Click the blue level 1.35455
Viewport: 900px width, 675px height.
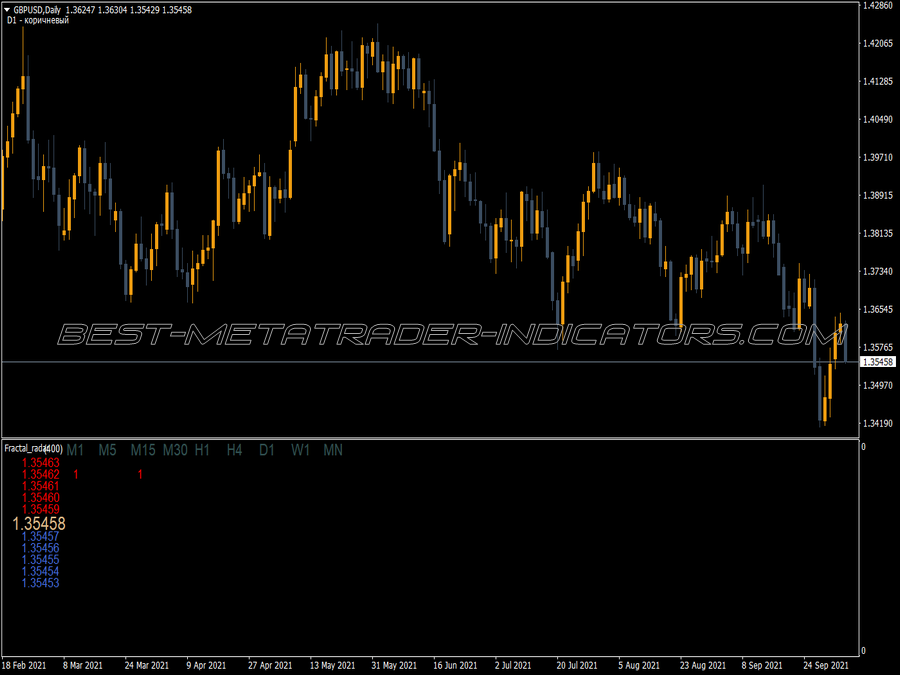pyautogui.click(x=40, y=560)
